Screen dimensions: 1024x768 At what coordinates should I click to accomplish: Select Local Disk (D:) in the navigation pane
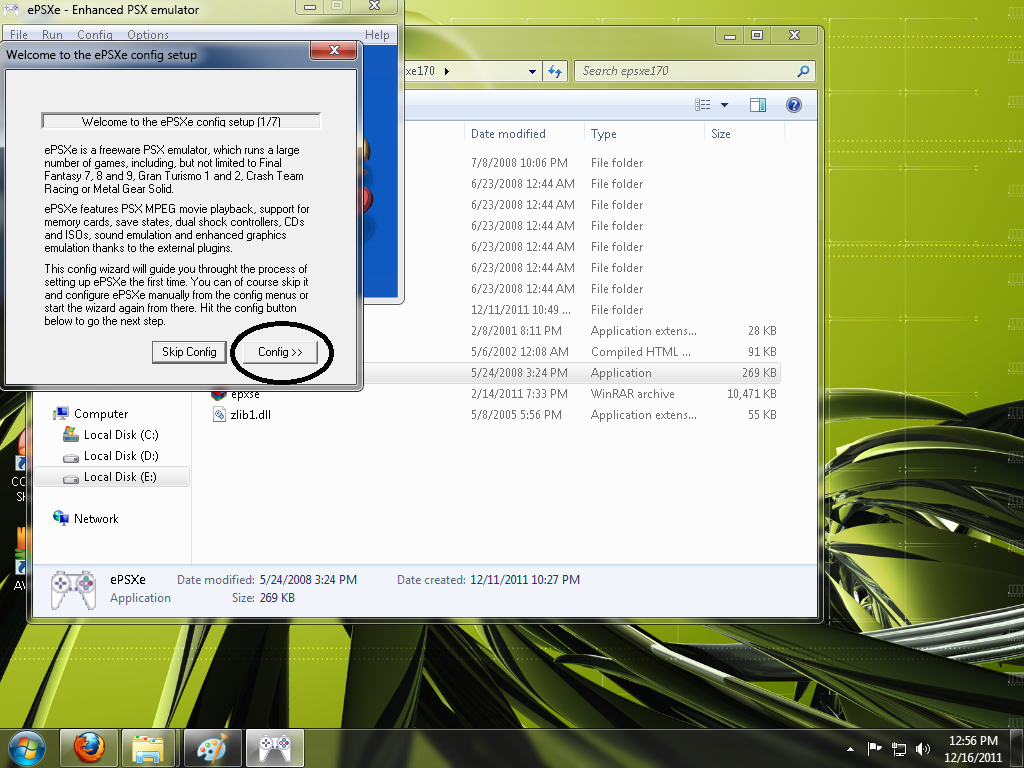[x=121, y=456]
